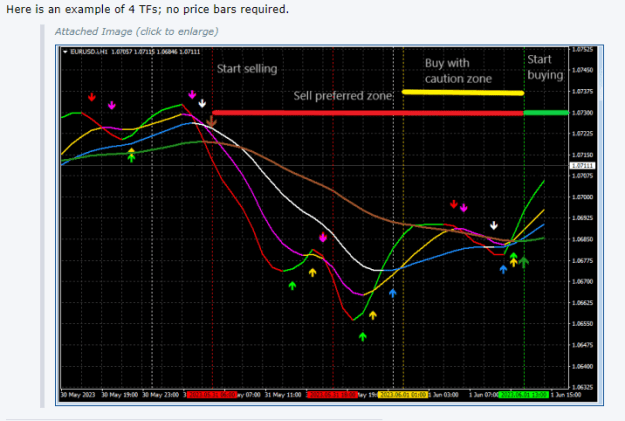Click the 1.07000 price axis label
Viewport: 625px width, 421px height.
click(582, 197)
